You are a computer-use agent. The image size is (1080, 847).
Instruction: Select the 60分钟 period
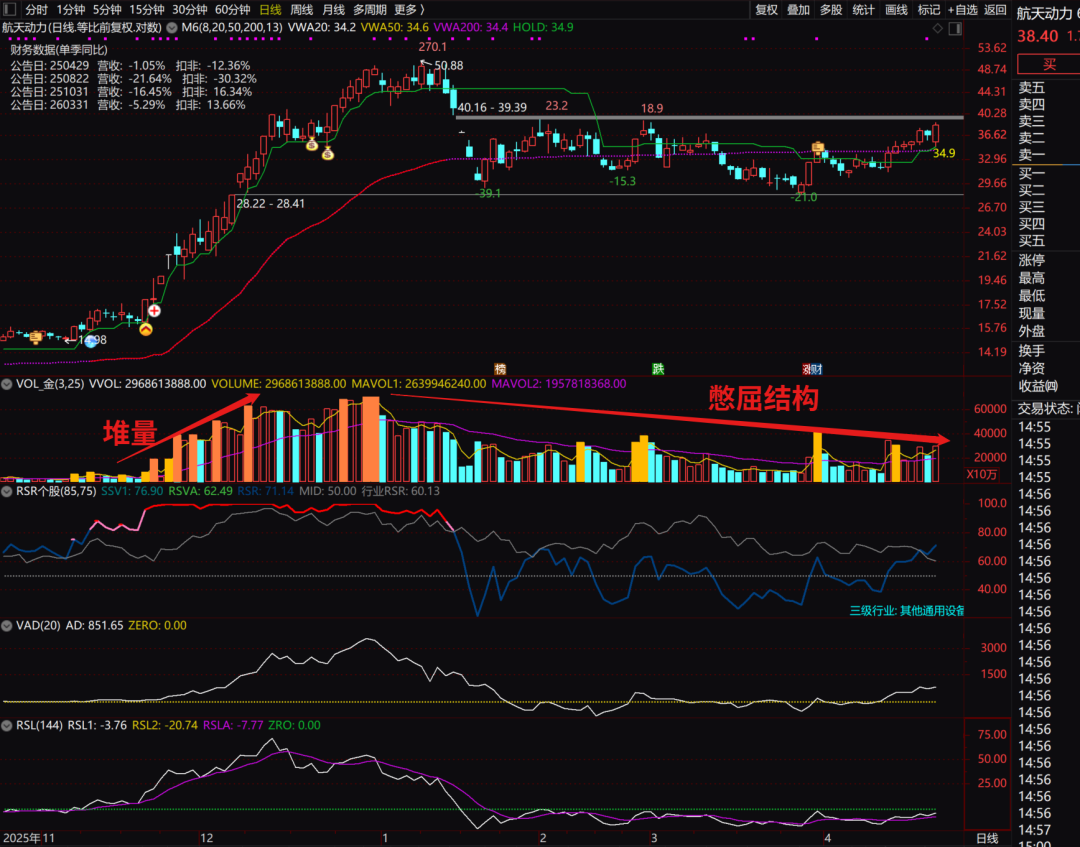coord(232,10)
